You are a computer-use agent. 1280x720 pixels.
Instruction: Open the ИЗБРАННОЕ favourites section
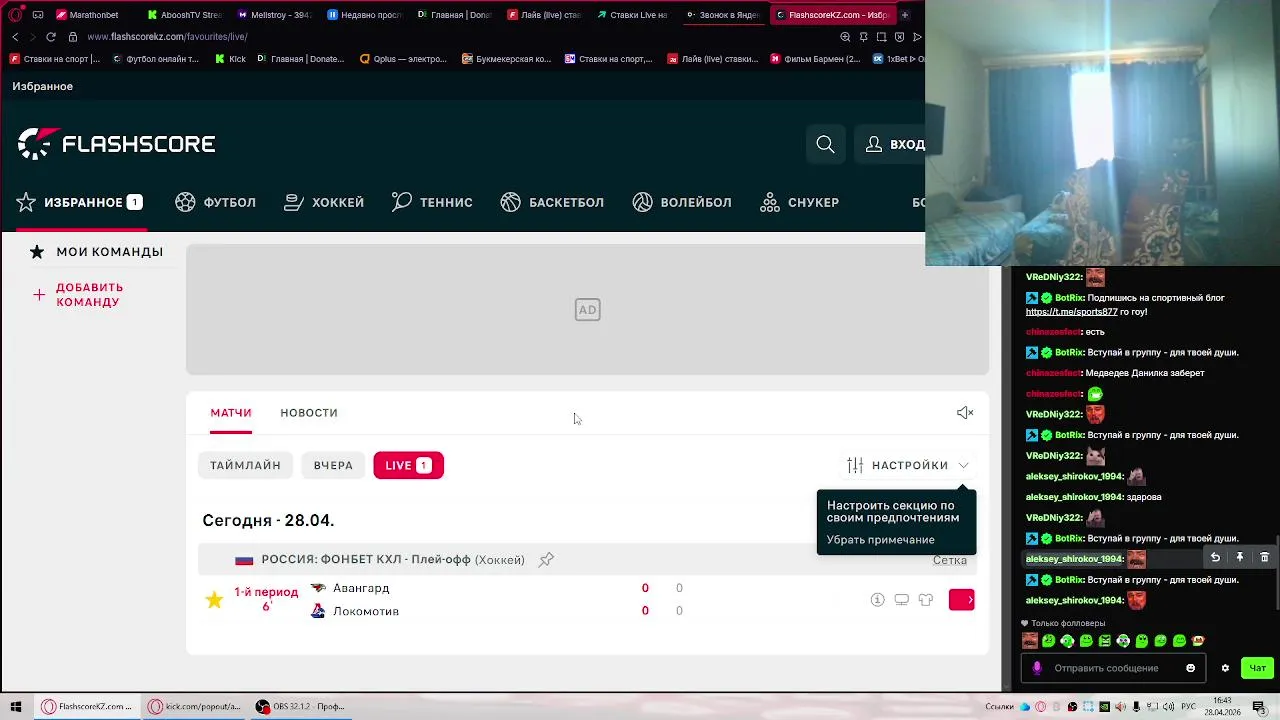tap(79, 202)
